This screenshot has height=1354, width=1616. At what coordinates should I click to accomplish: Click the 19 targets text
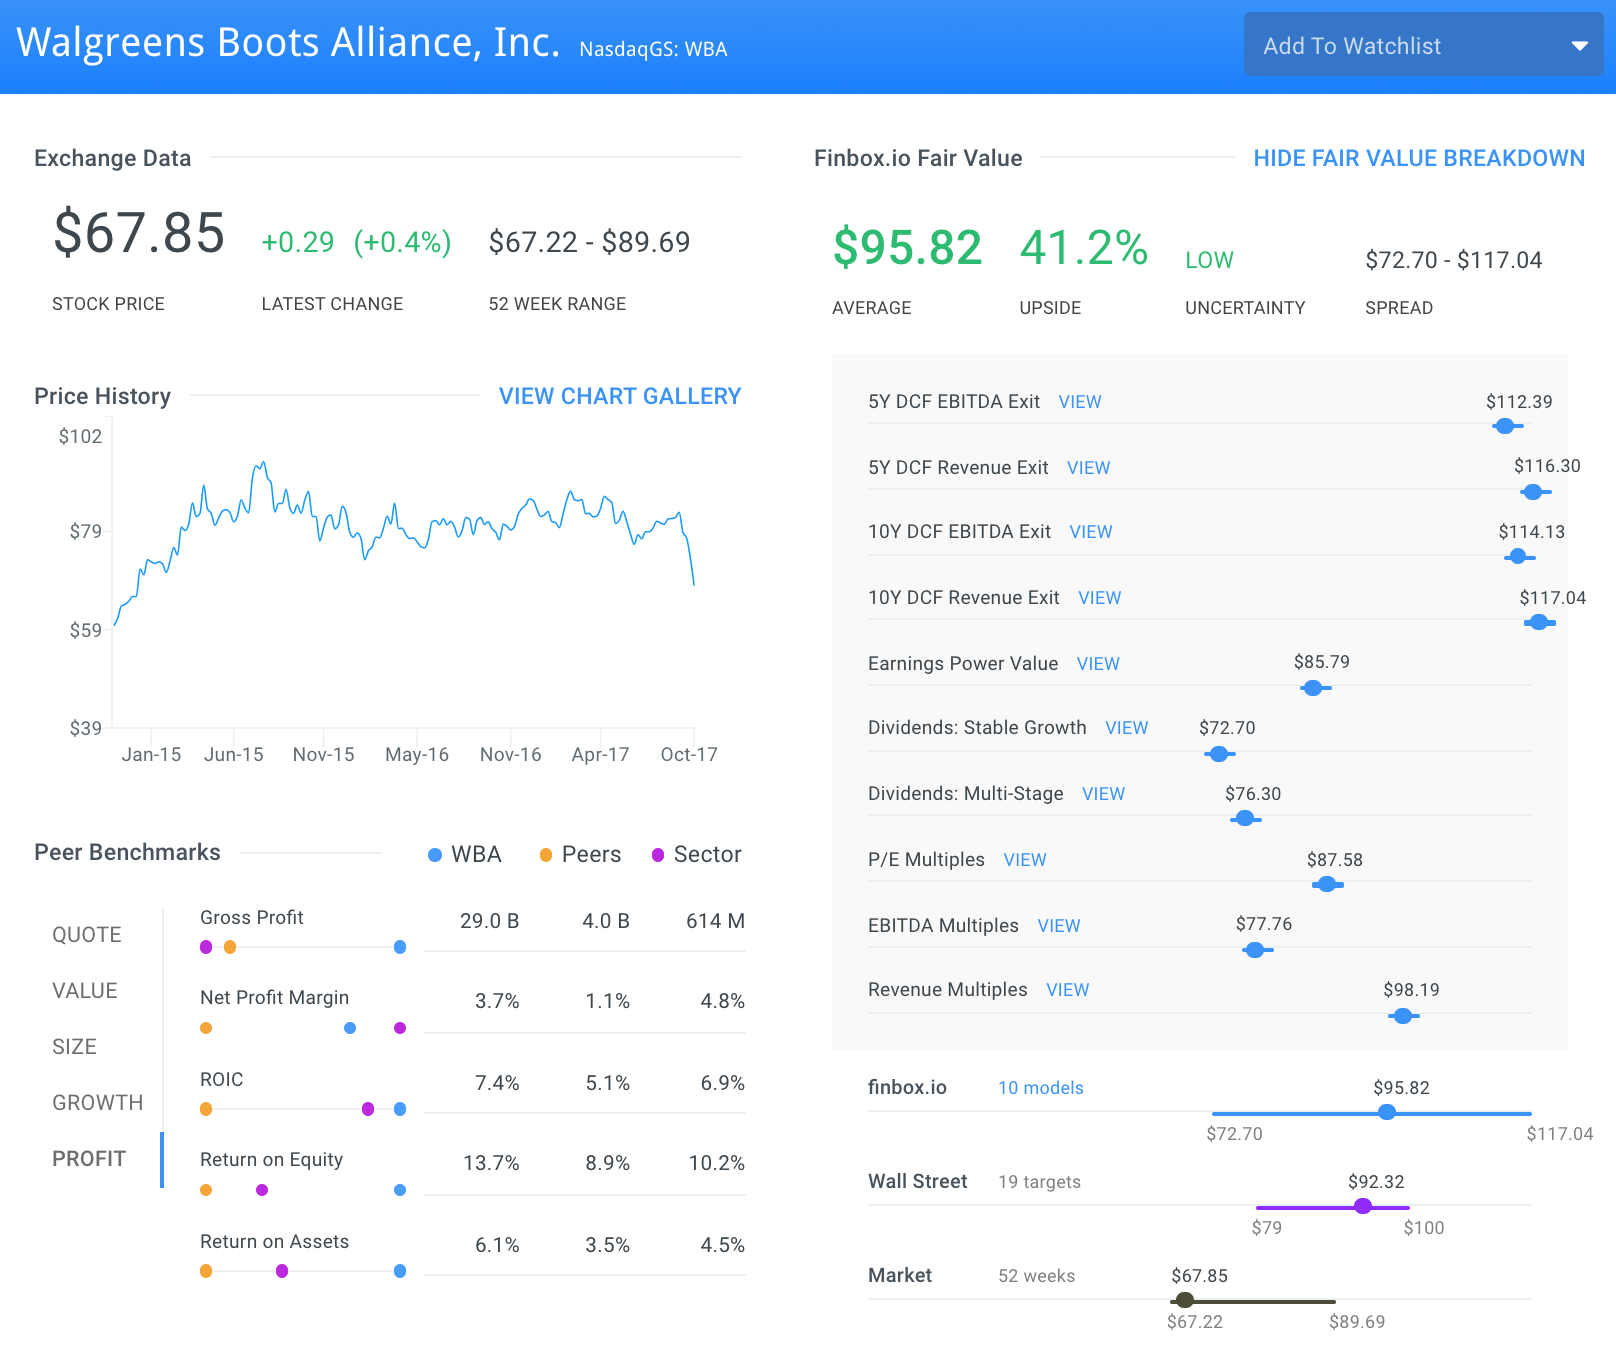click(x=1039, y=1182)
